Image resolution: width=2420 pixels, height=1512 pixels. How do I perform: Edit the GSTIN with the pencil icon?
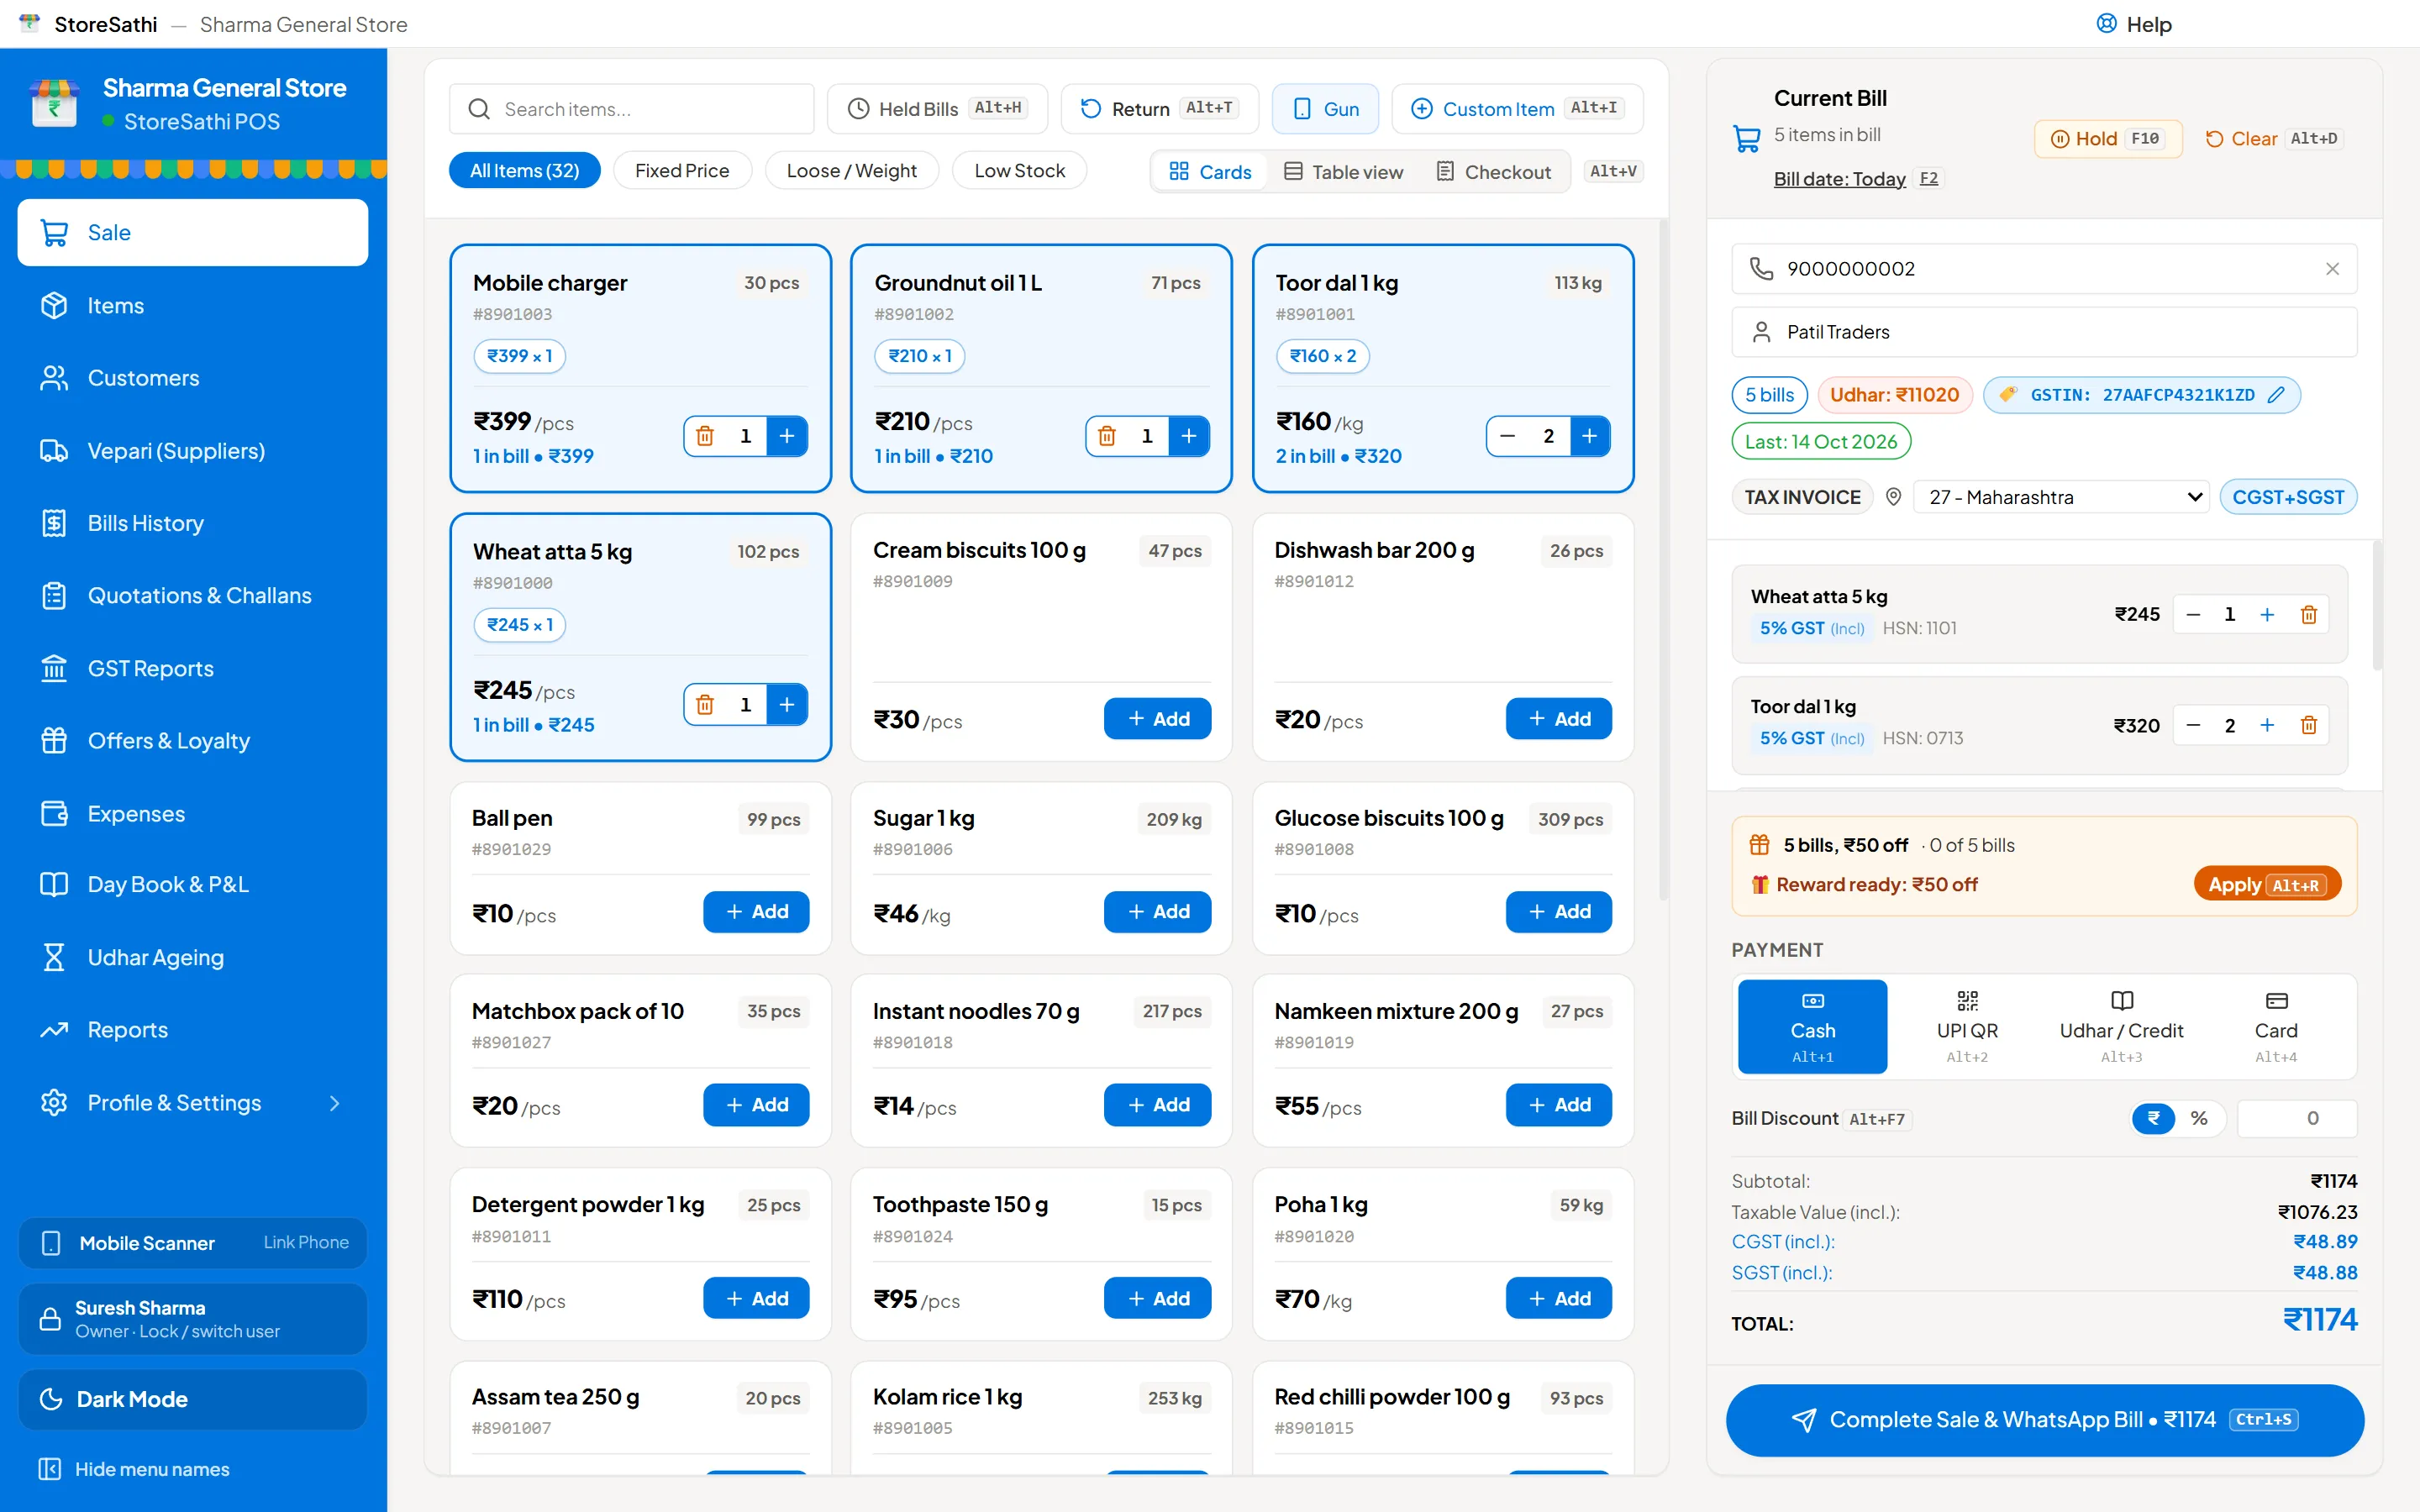tap(2276, 395)
